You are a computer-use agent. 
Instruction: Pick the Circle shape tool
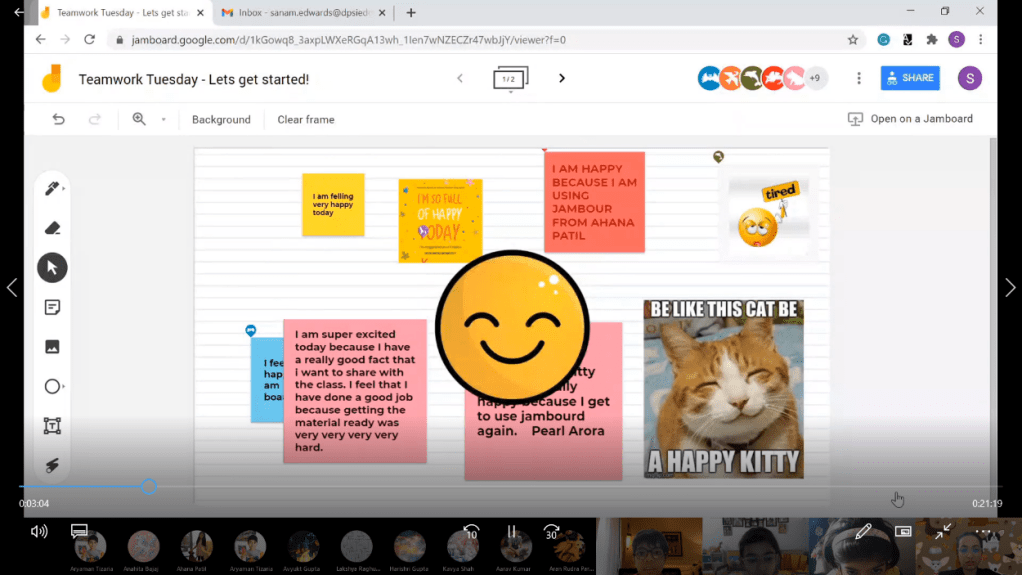[x=52, y=387]
